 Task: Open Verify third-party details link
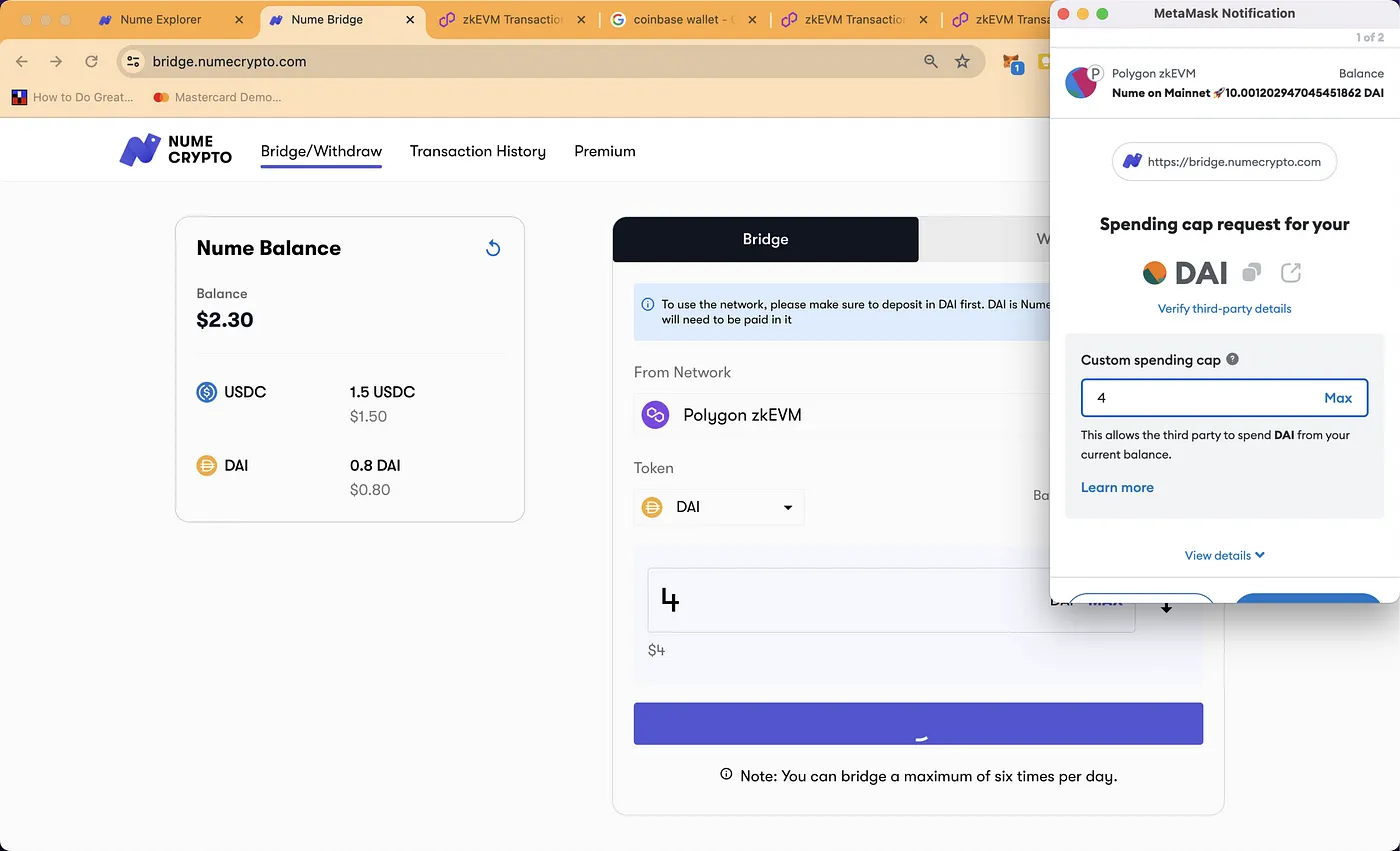1224,309
